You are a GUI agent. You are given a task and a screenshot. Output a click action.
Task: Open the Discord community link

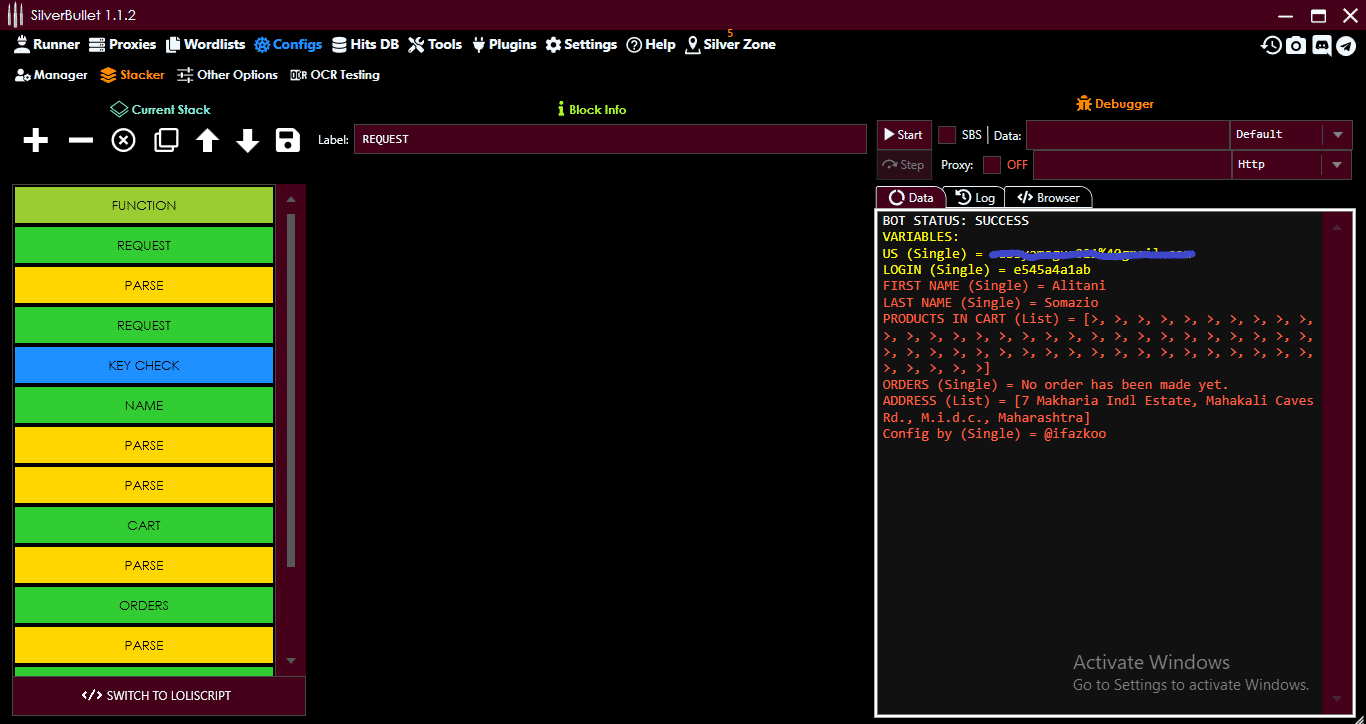point(1322,45)
